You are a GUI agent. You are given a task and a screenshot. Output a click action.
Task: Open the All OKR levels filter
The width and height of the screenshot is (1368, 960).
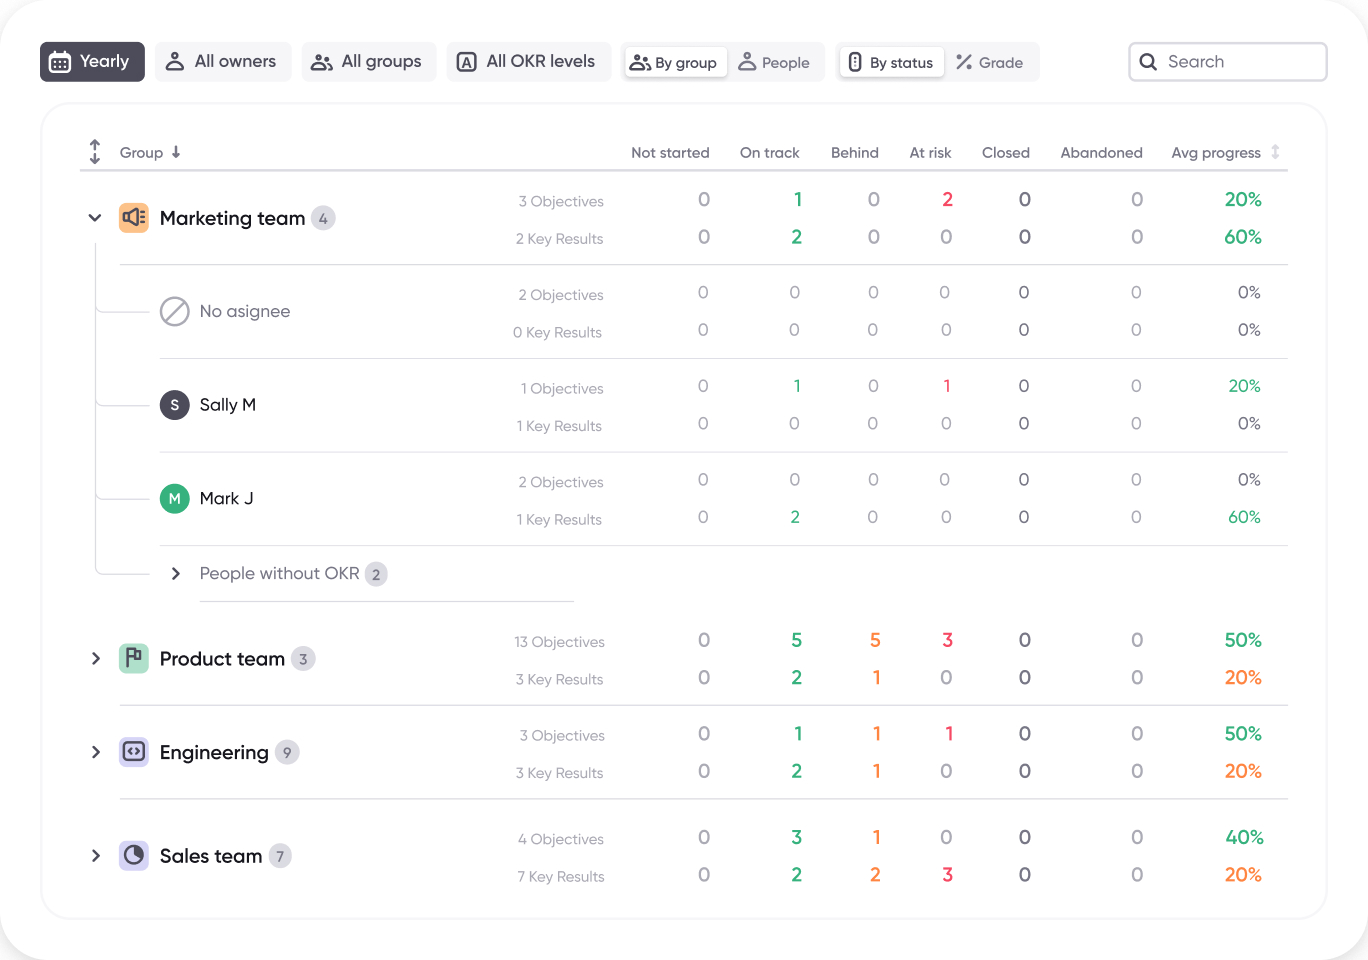[528, 61]
